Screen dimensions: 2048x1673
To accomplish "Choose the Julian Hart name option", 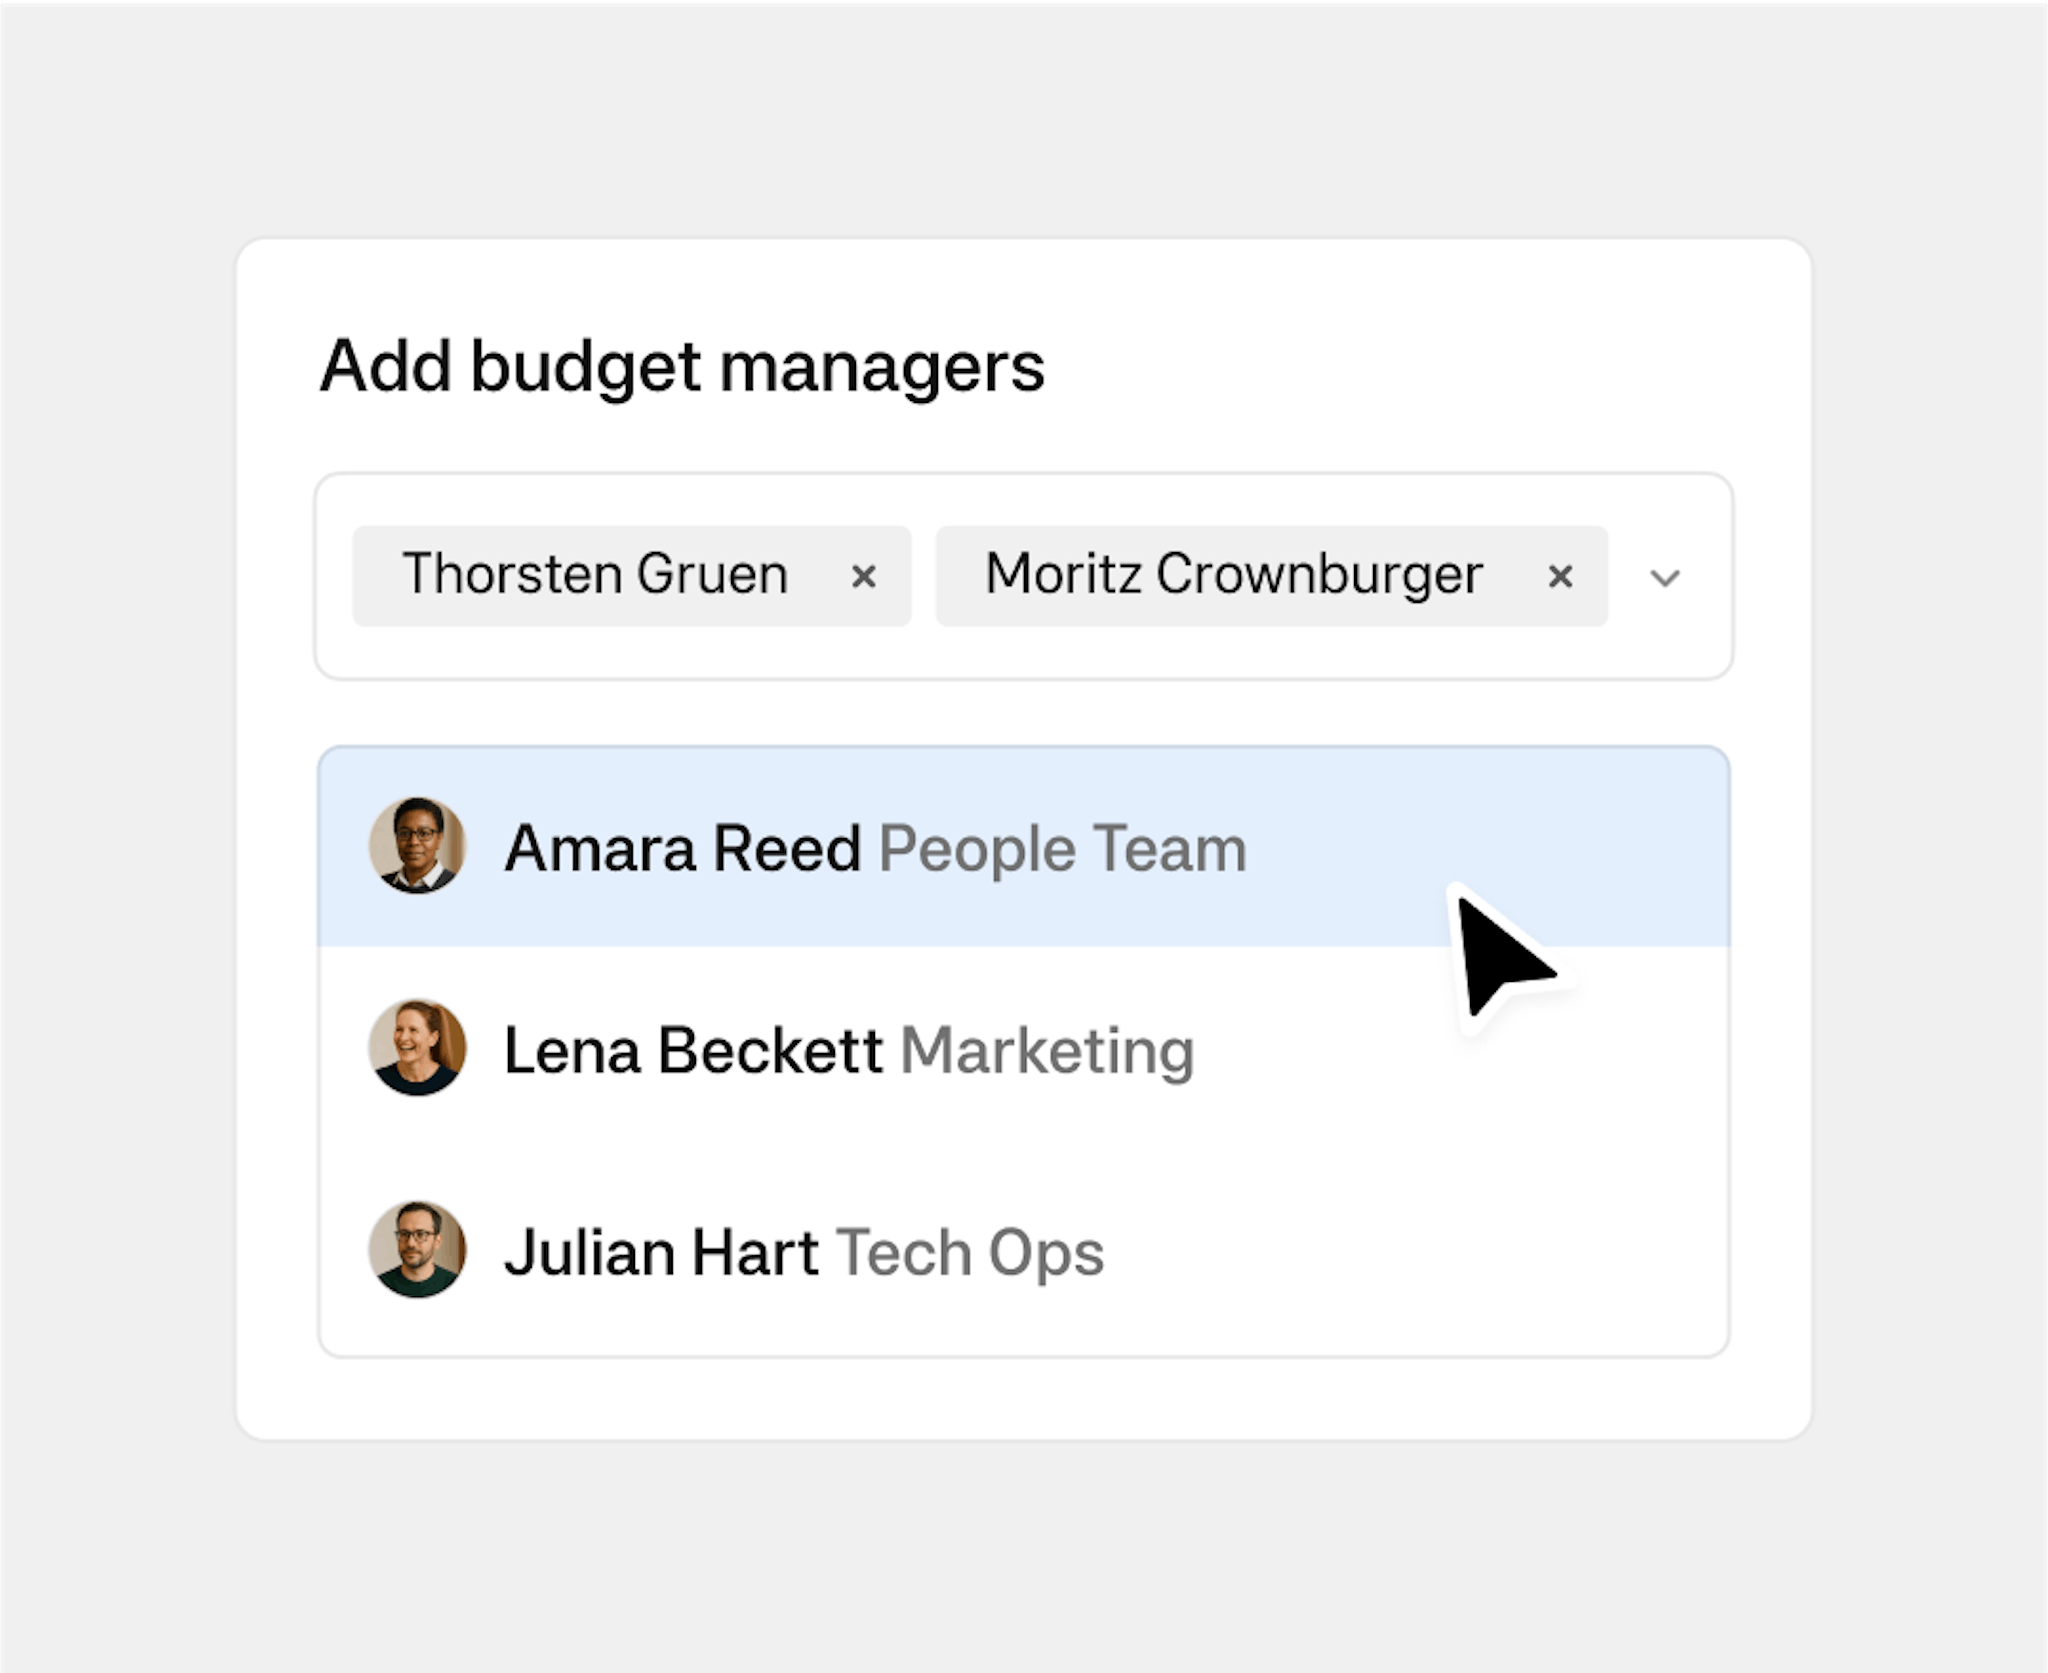I will tap(661, 1253).
